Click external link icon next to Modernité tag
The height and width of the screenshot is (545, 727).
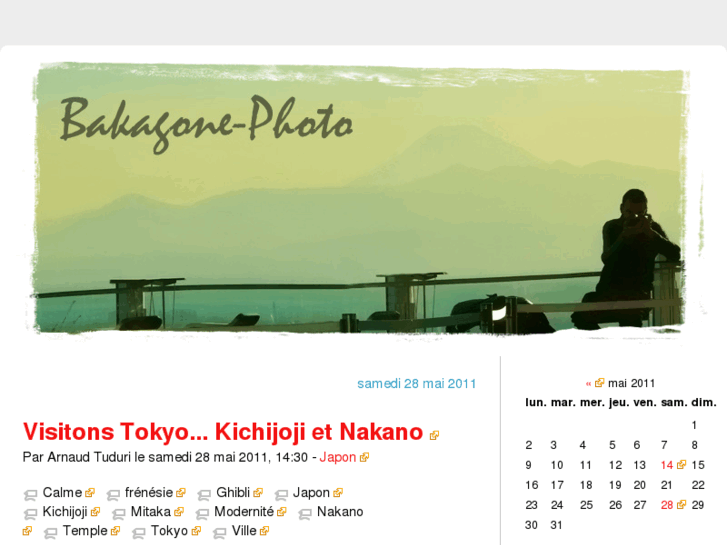(x=281, y=512)
